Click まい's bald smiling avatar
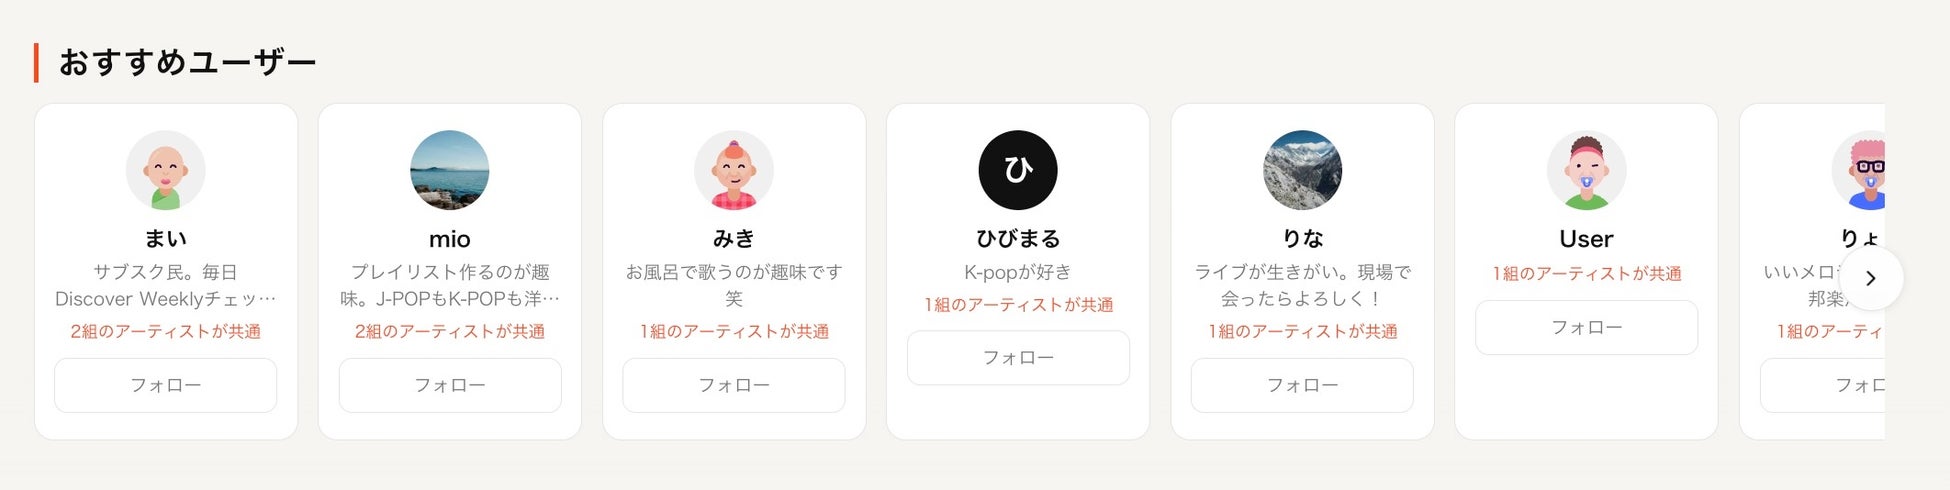 [x=166, y=170]
